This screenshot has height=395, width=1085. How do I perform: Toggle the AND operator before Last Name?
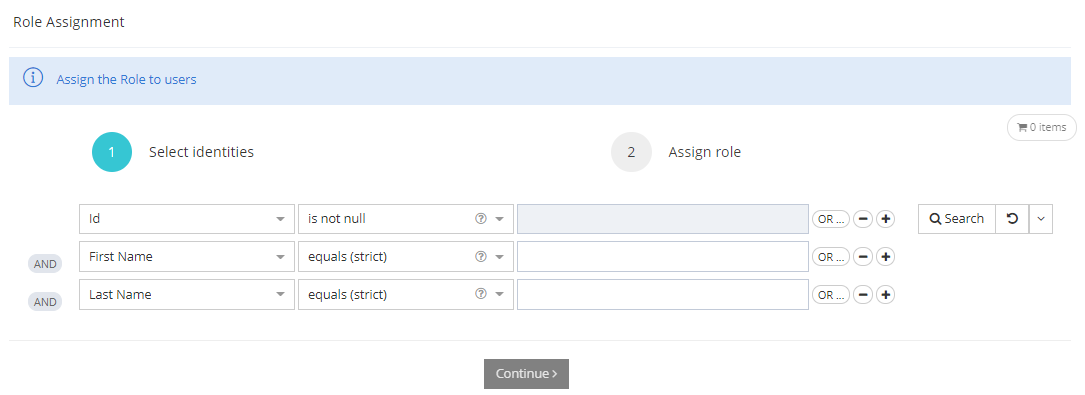pos(45,302)
